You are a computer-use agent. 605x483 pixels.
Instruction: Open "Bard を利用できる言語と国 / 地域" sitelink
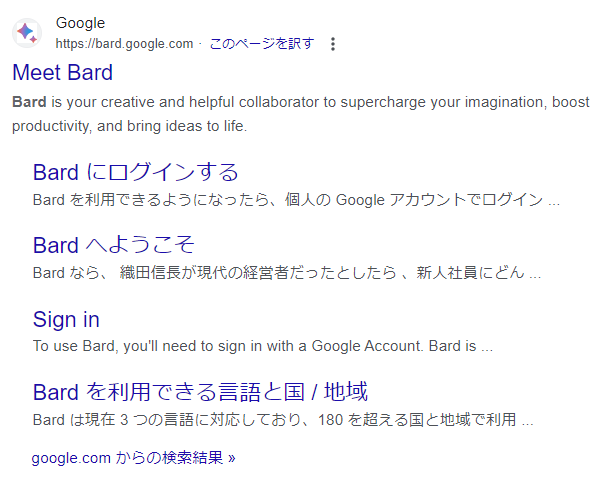(x=200, y=392)
